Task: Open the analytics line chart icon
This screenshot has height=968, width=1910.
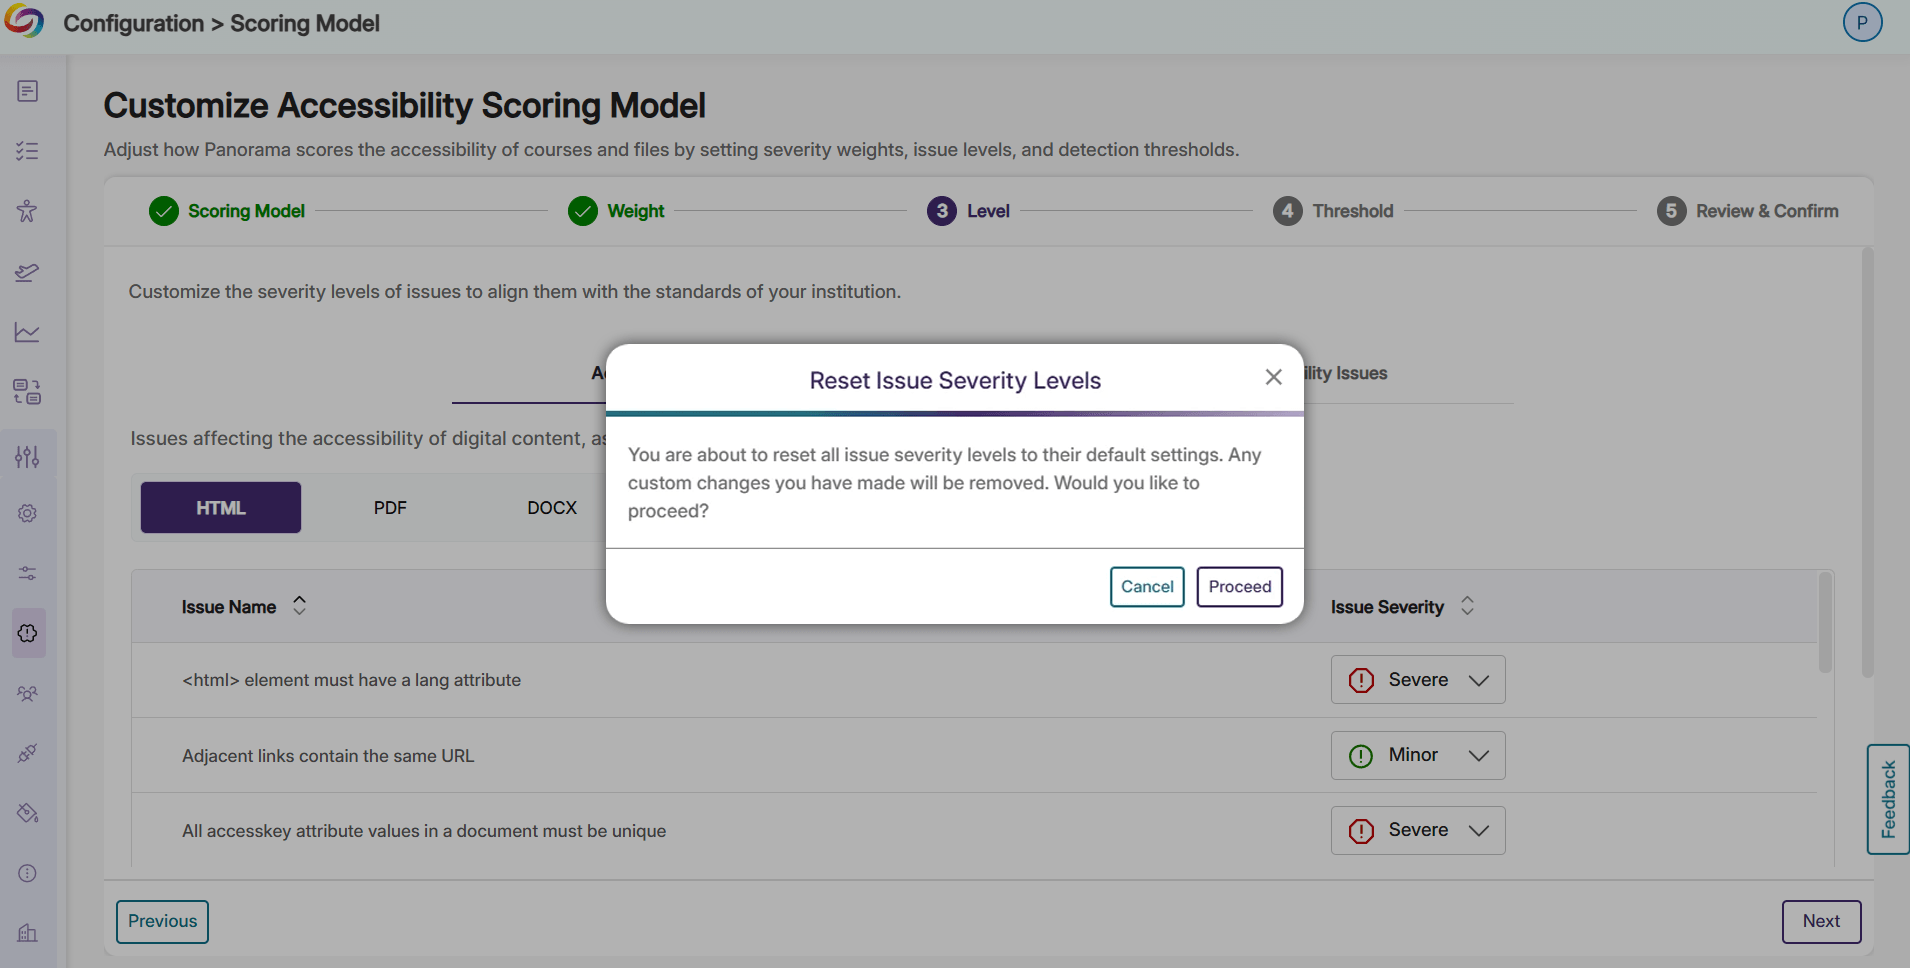Action: [x=27, y=332]
